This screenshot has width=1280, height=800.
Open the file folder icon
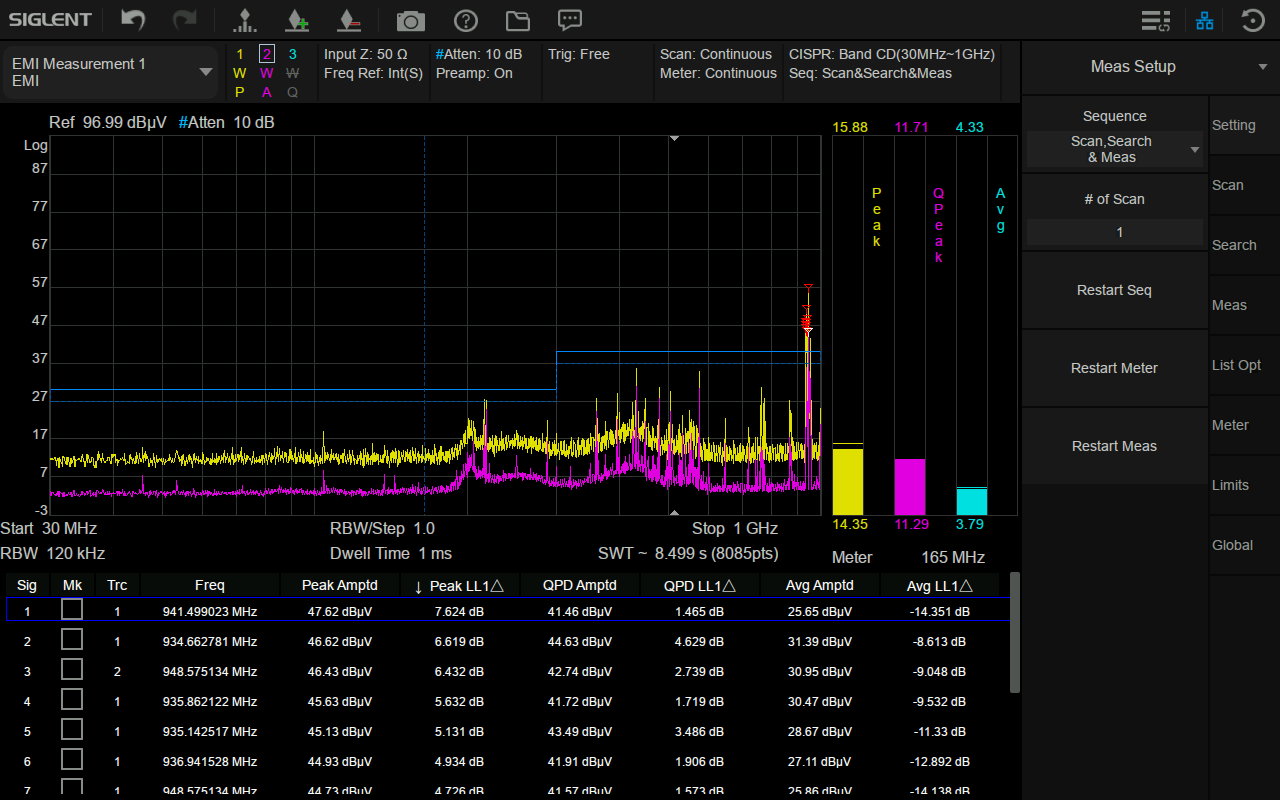[517, 20]
